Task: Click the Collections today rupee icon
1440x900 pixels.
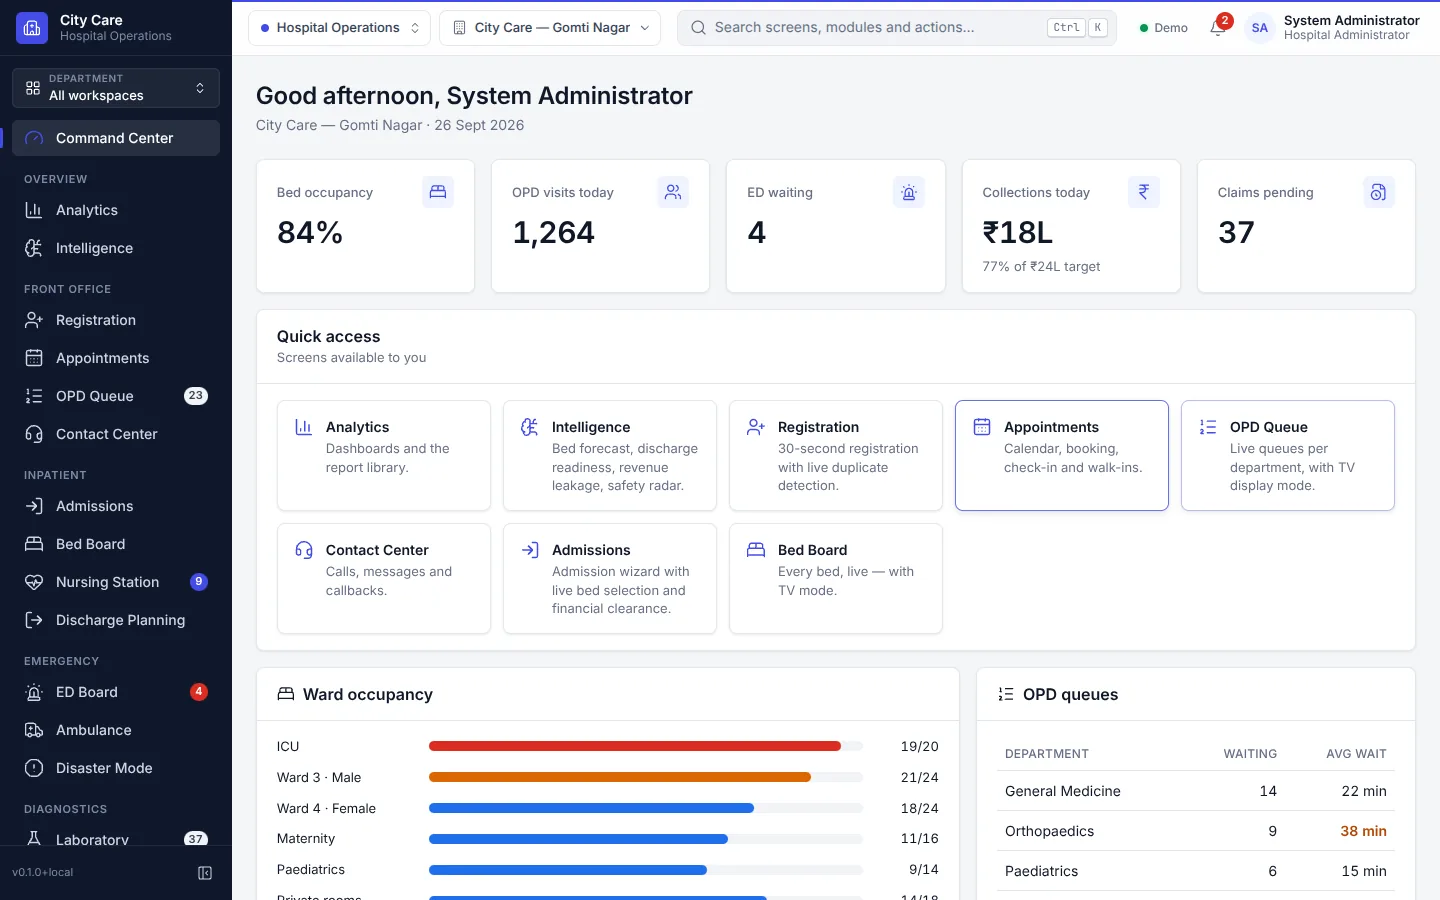Action: (1144, 192)
